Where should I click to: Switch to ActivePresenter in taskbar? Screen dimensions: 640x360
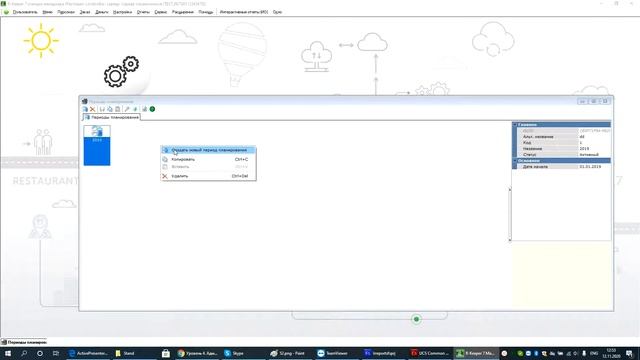click(89, 353)
